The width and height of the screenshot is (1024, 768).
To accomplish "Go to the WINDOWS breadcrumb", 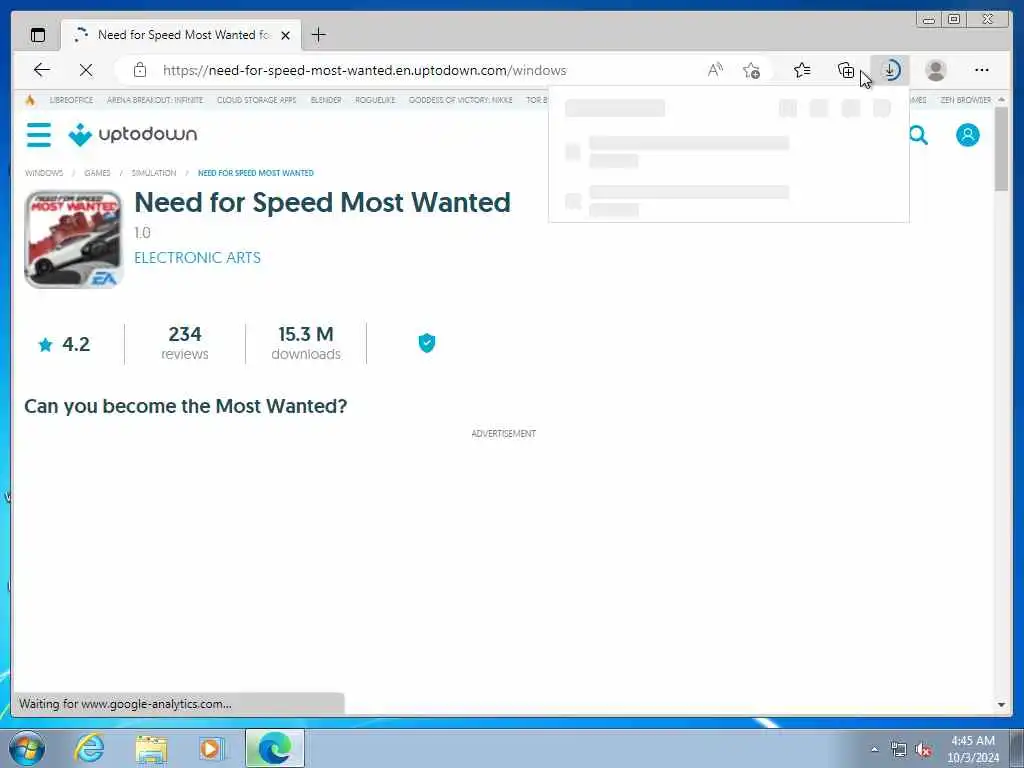I will coord(44,173).
